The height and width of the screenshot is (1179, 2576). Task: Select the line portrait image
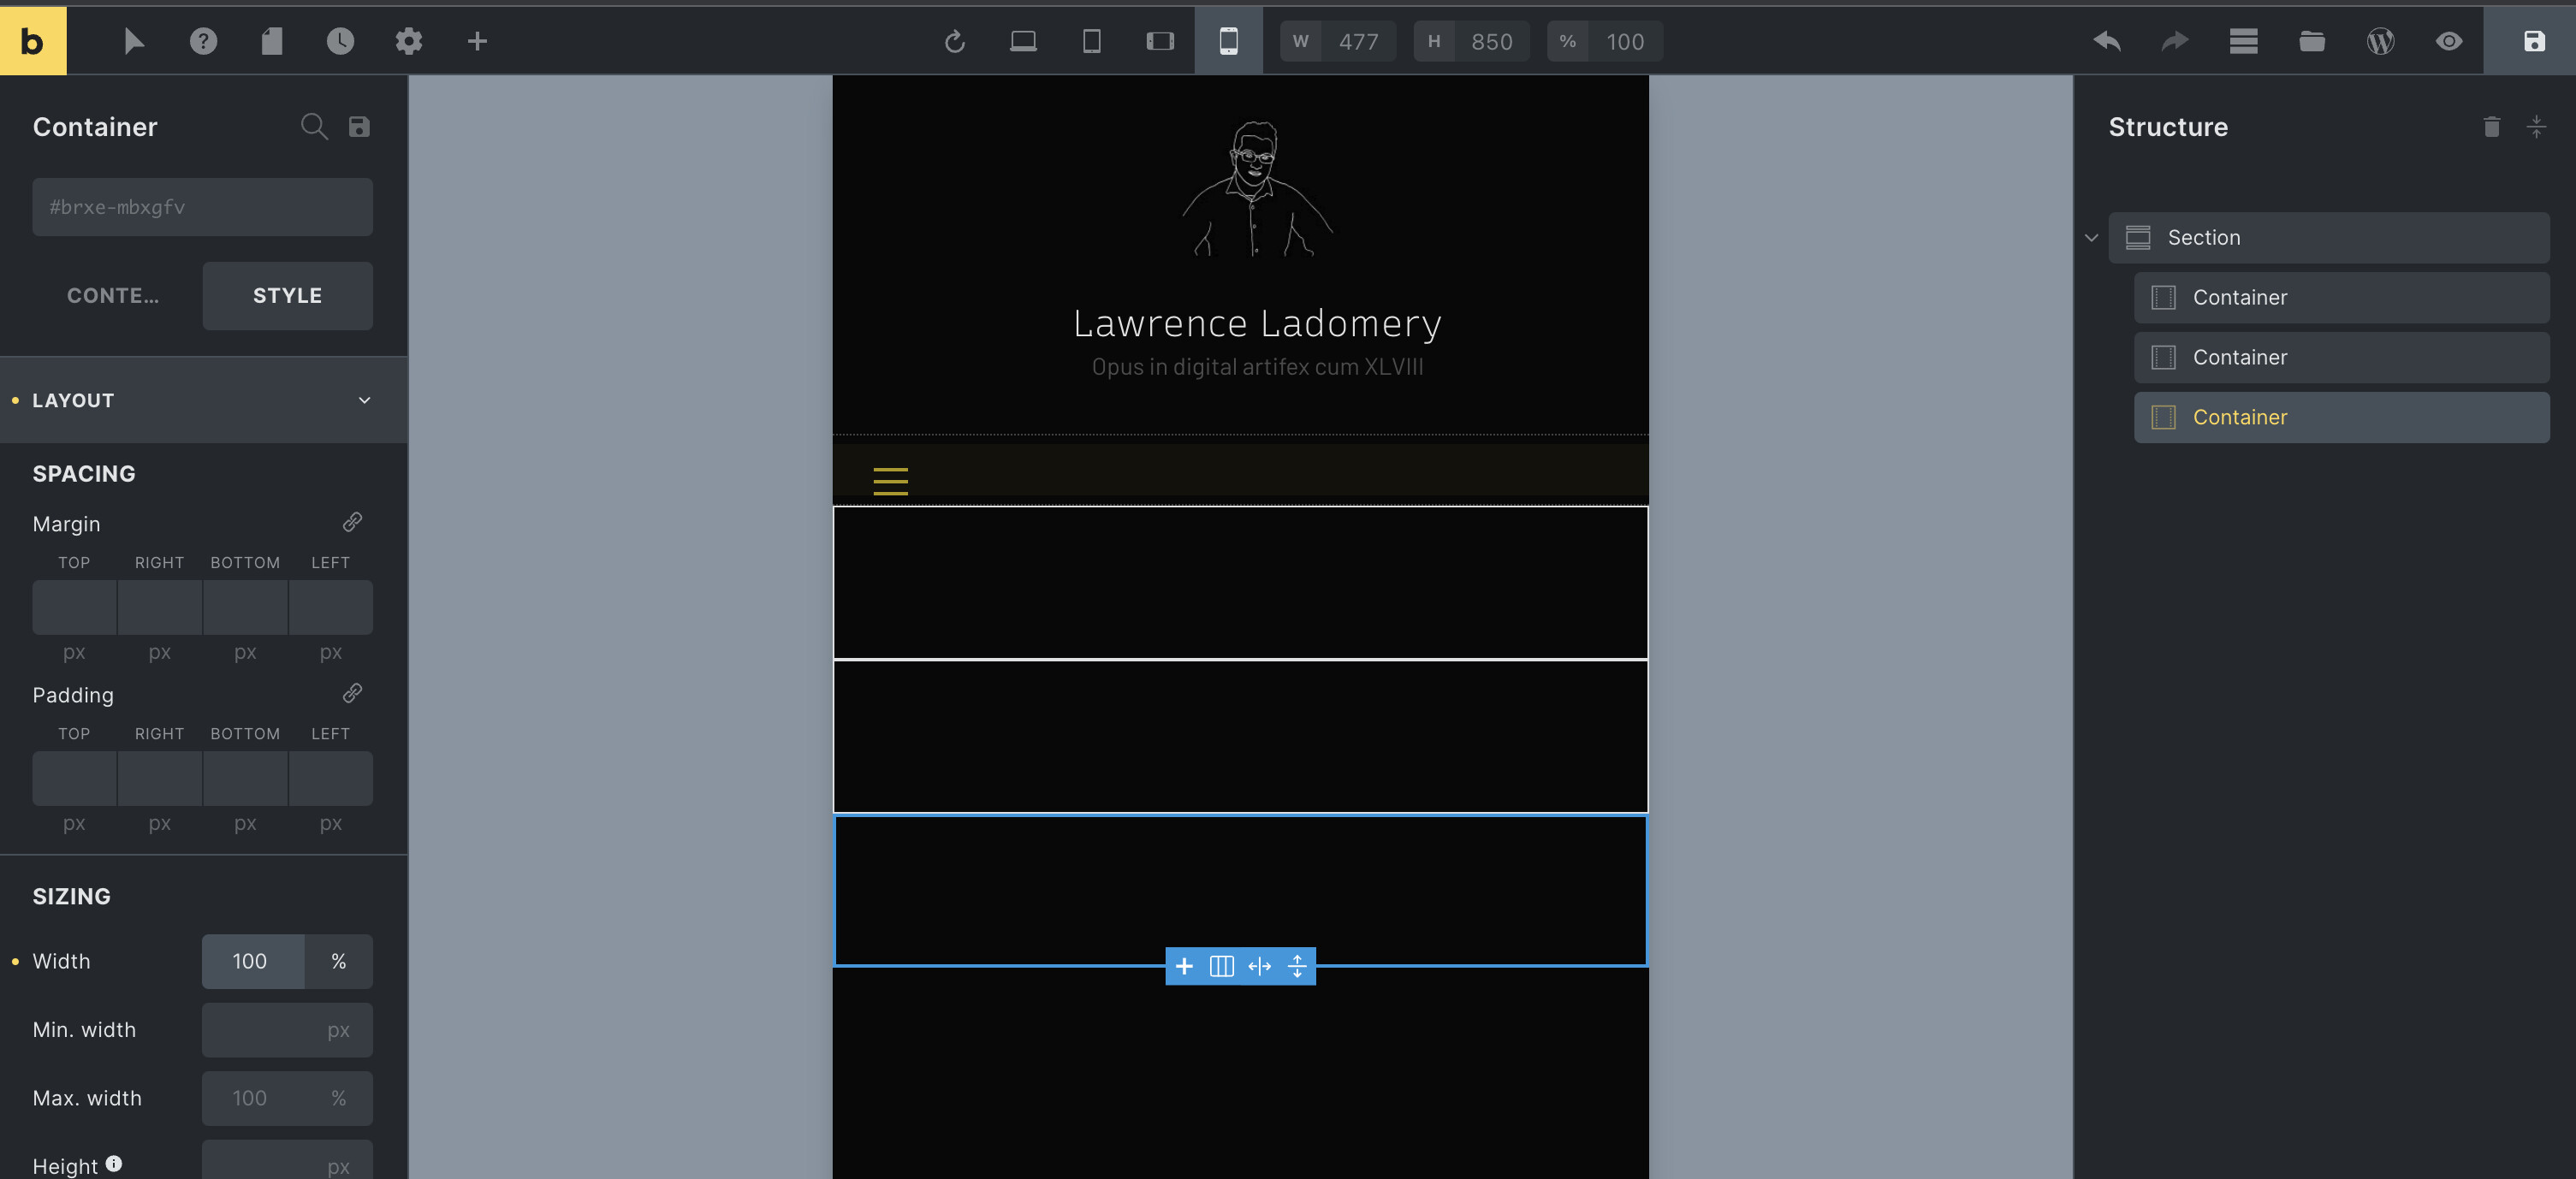click(1257, 189)
